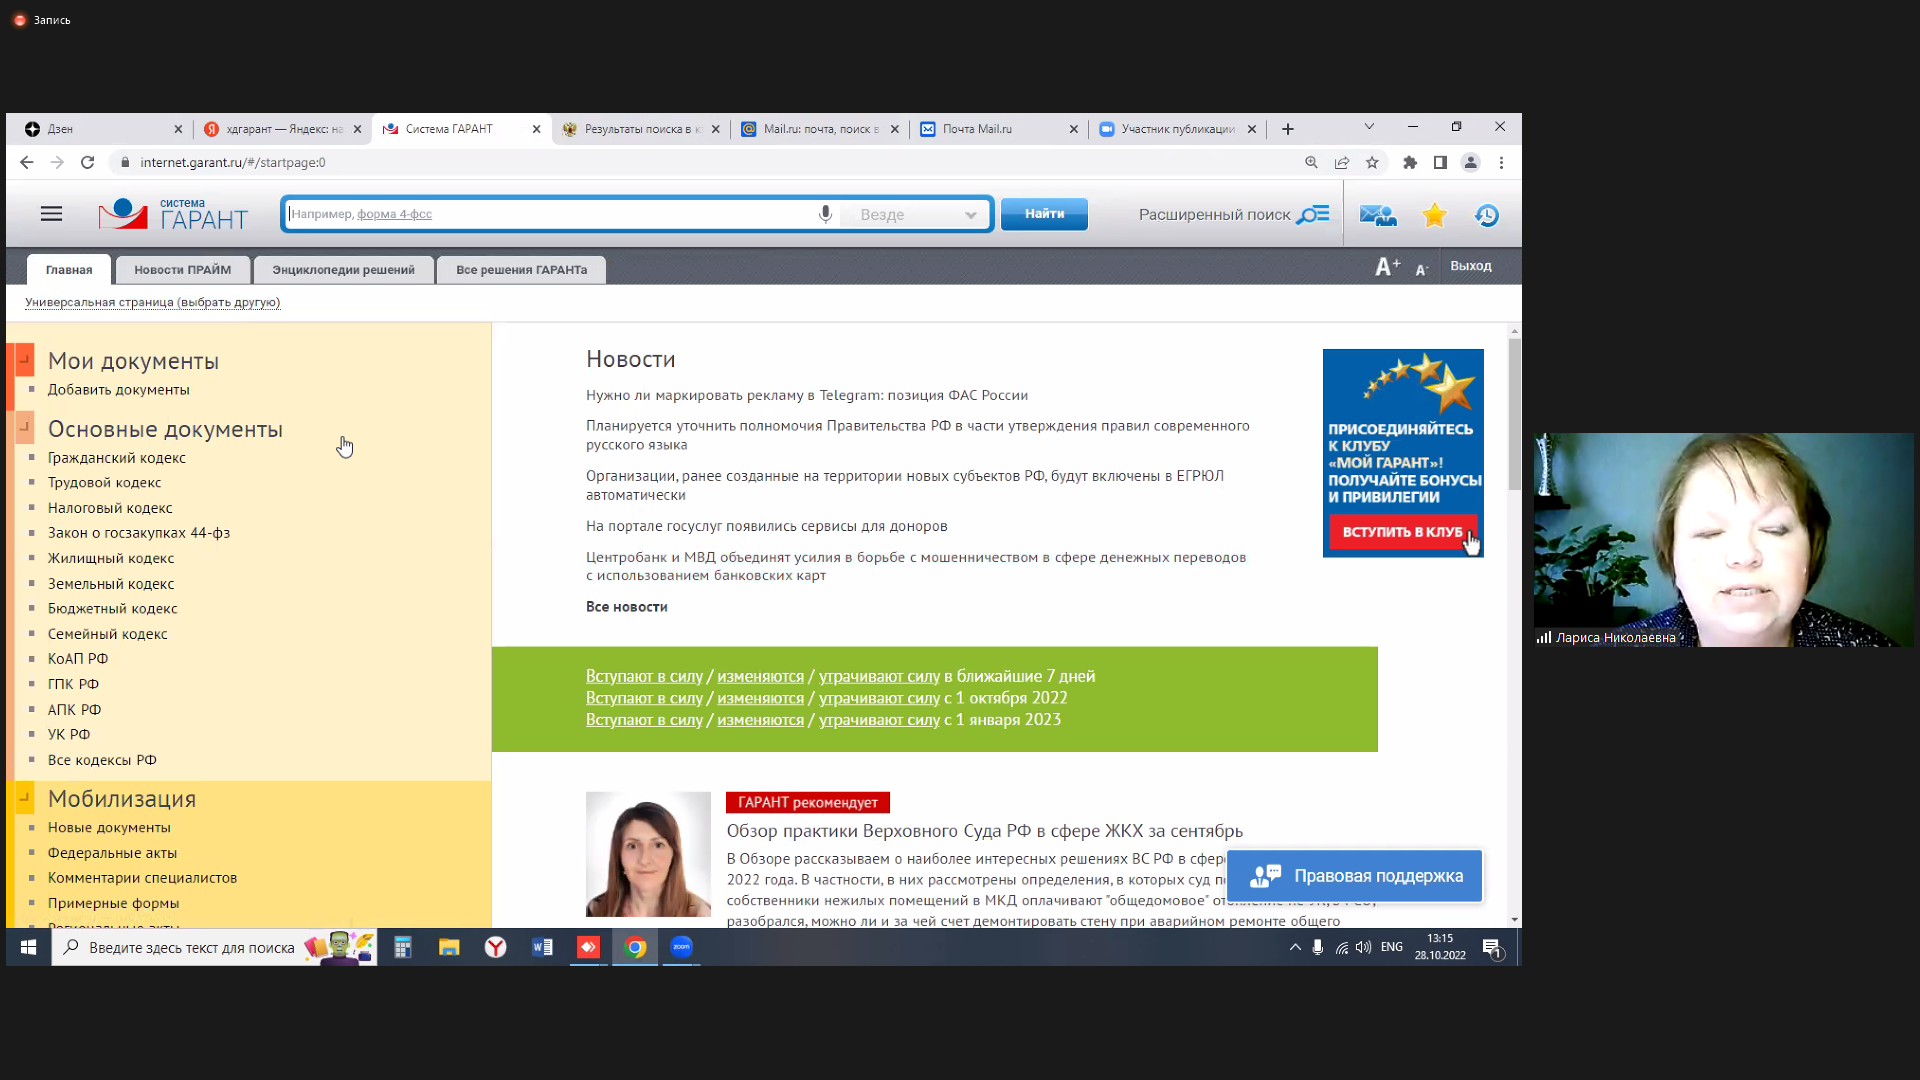Open АПК РФ document
The image size is (1920, 1080).
tap(74, 710)
